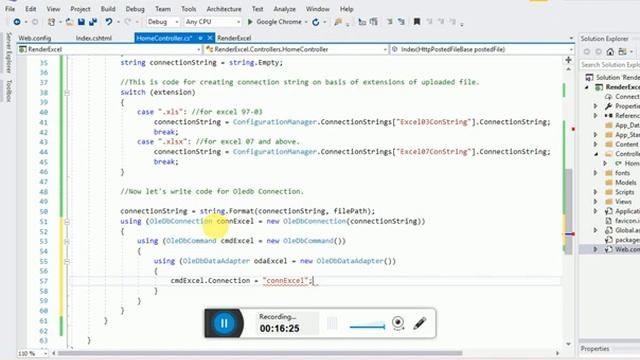
Task: Adjust the recorder volume slider
Action: [x=367, y=326]
